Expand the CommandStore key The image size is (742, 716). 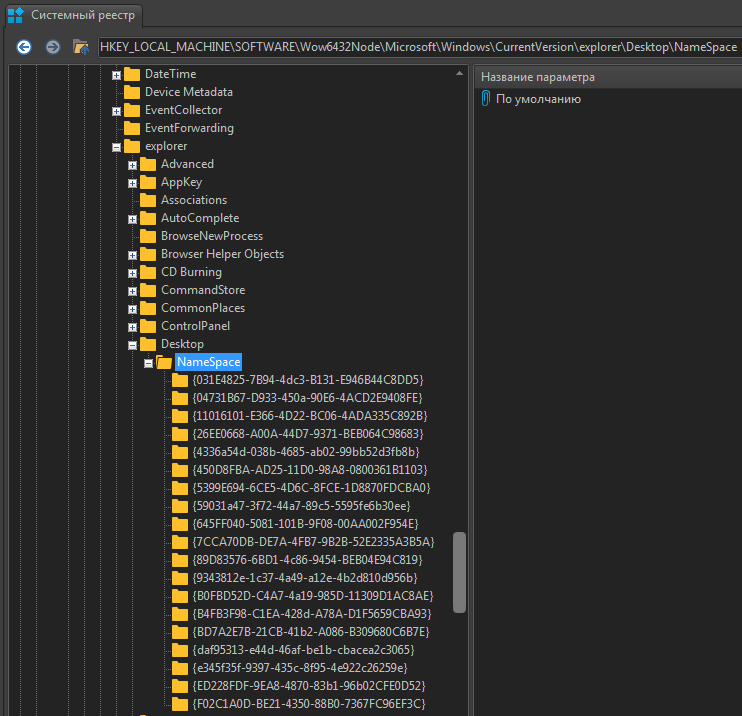132,291
